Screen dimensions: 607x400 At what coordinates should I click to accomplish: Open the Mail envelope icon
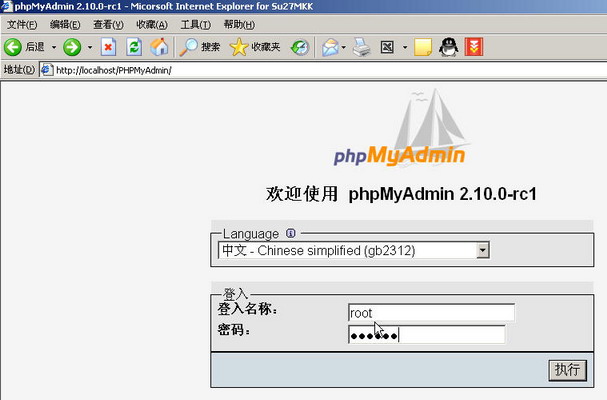(330, 47)
